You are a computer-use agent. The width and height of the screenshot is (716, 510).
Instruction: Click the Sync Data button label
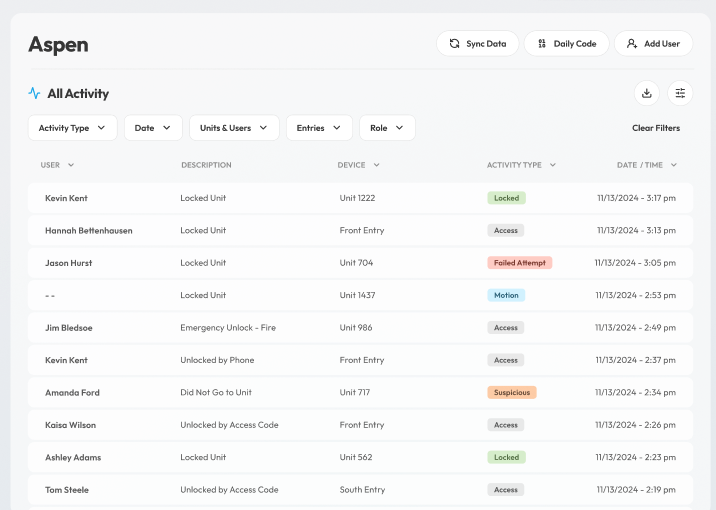tap(486, 44)
